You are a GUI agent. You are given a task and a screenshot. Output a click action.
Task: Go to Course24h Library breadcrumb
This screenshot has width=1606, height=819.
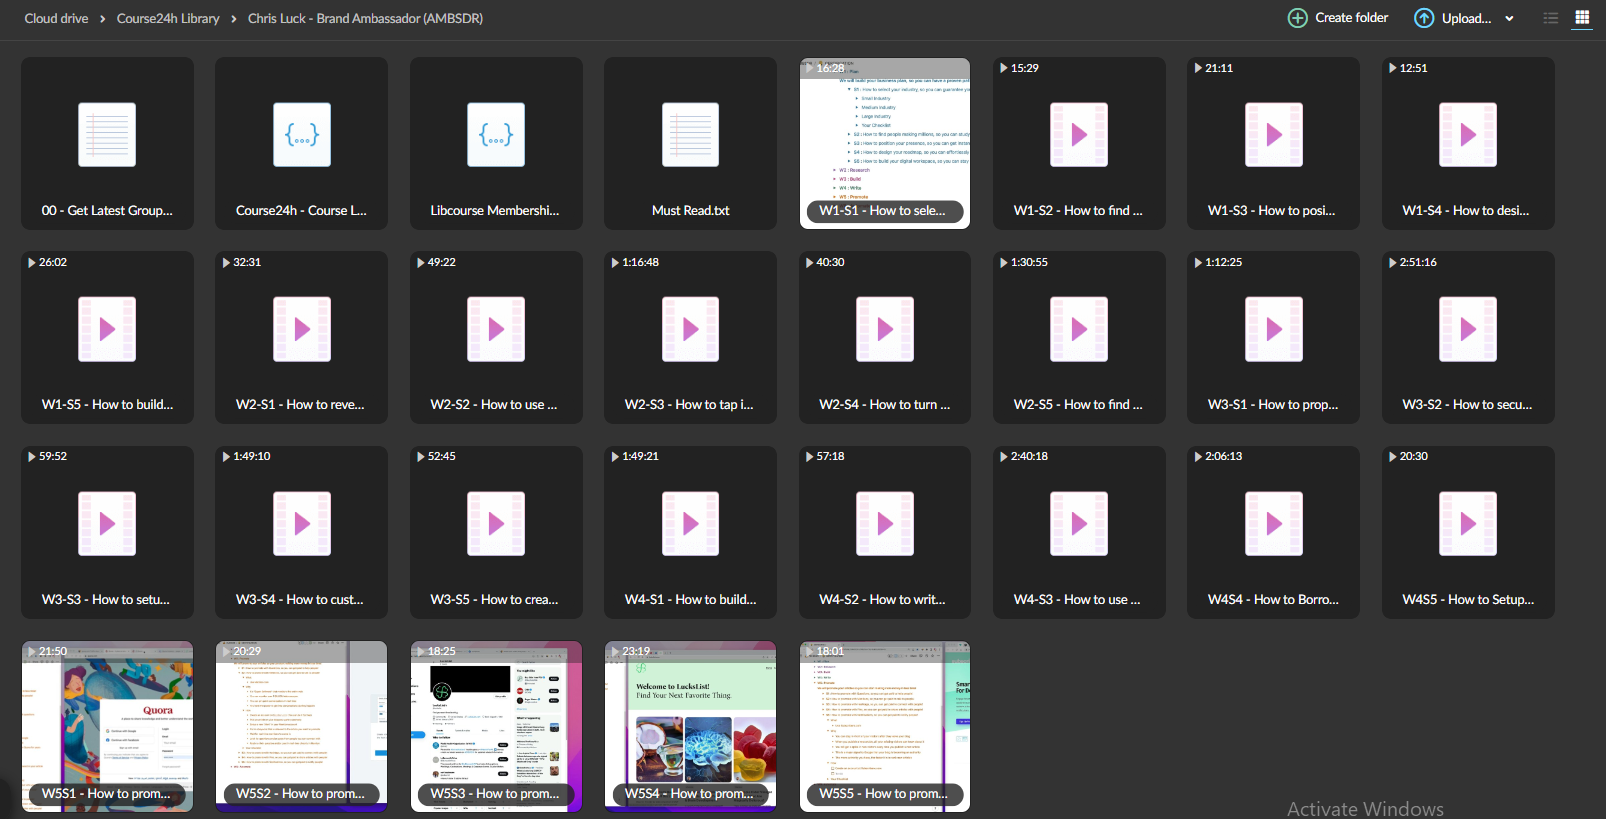[x=168, y=18]
